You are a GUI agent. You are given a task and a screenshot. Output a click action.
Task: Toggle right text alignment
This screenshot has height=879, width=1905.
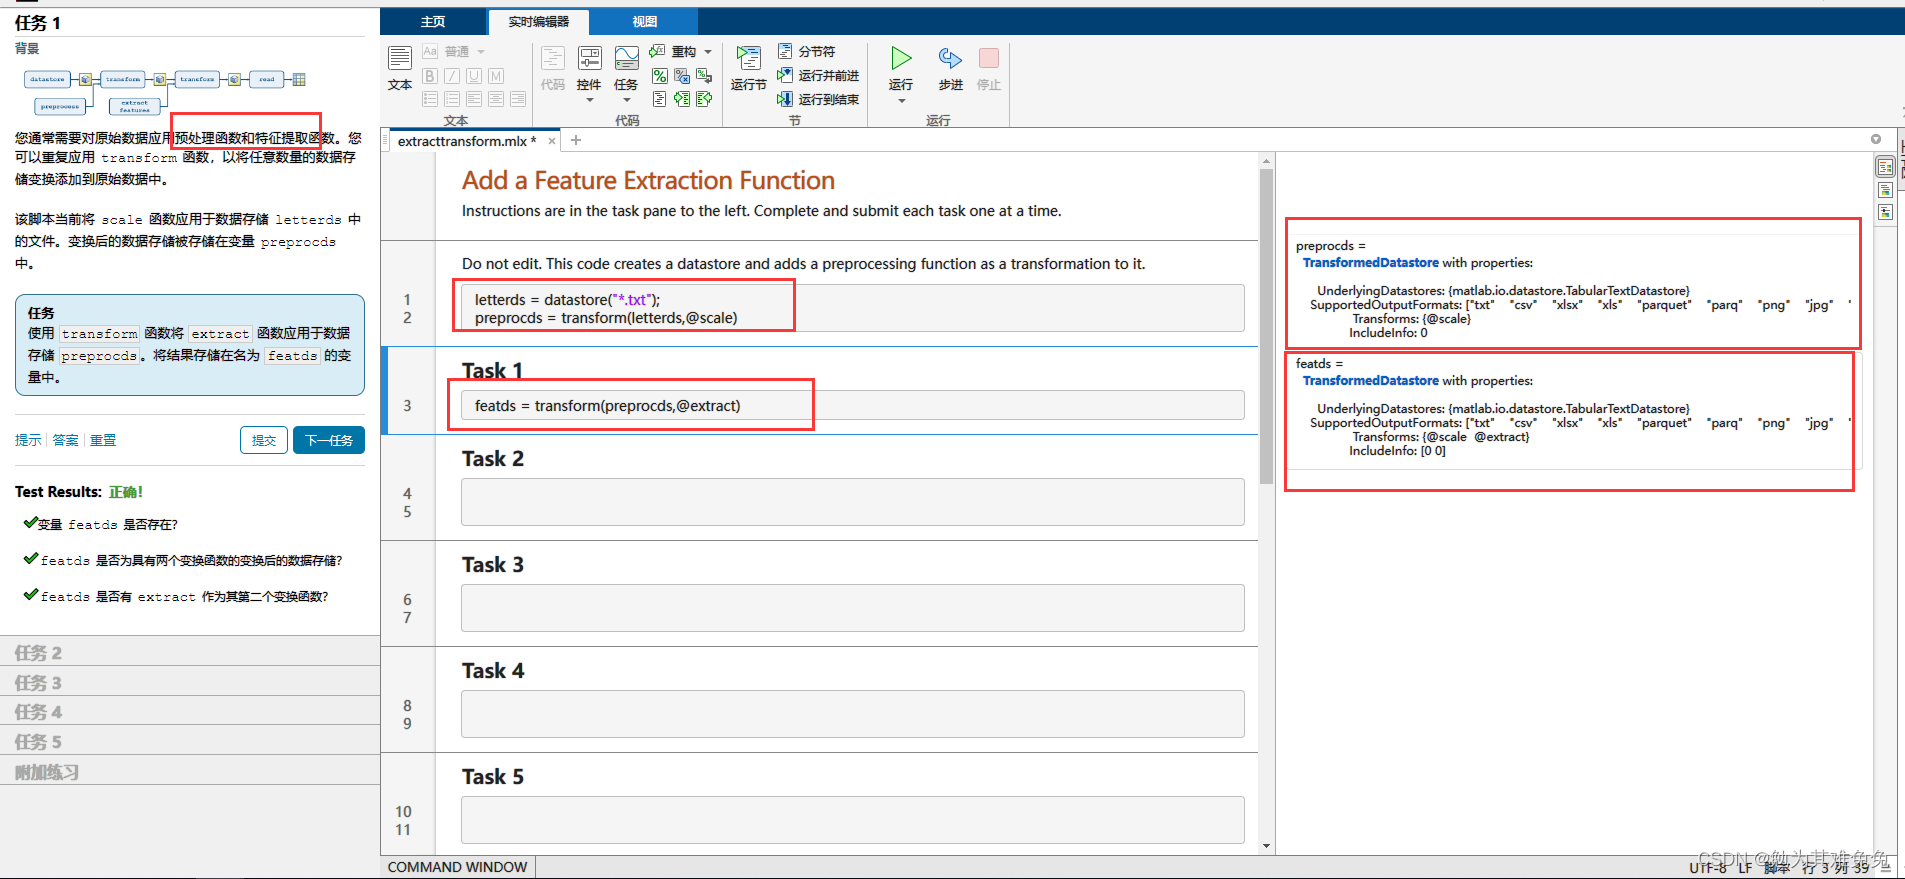click(518, 99)
